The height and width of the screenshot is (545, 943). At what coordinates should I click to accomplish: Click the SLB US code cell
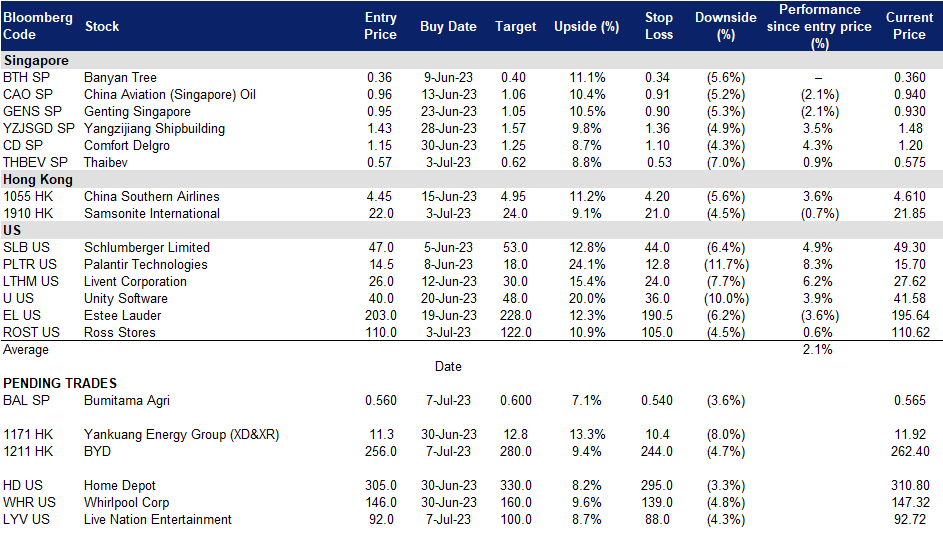click(26, 248)
